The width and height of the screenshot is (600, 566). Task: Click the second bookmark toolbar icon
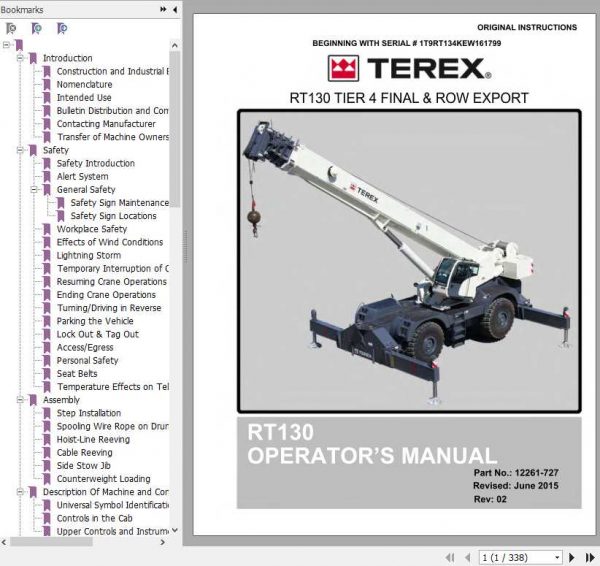[36, 28]
